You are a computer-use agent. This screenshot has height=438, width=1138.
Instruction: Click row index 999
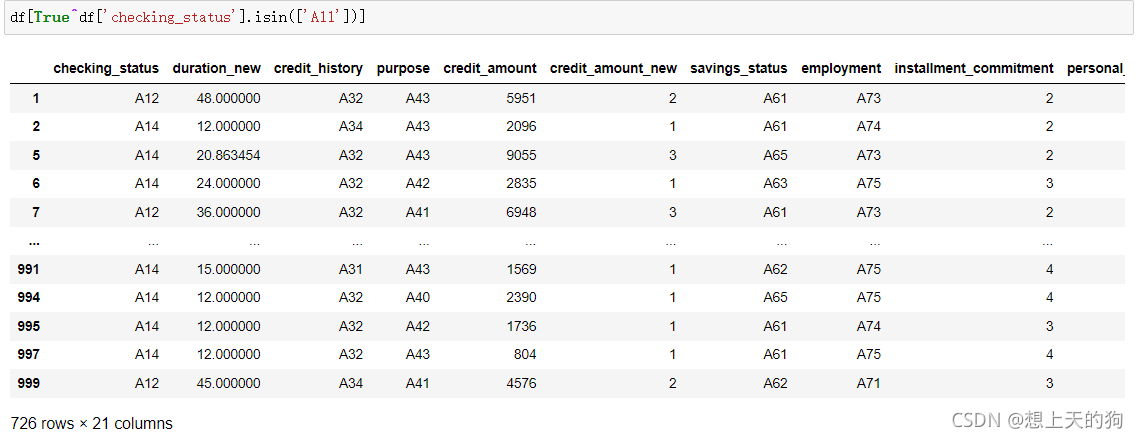pos(28,383)
